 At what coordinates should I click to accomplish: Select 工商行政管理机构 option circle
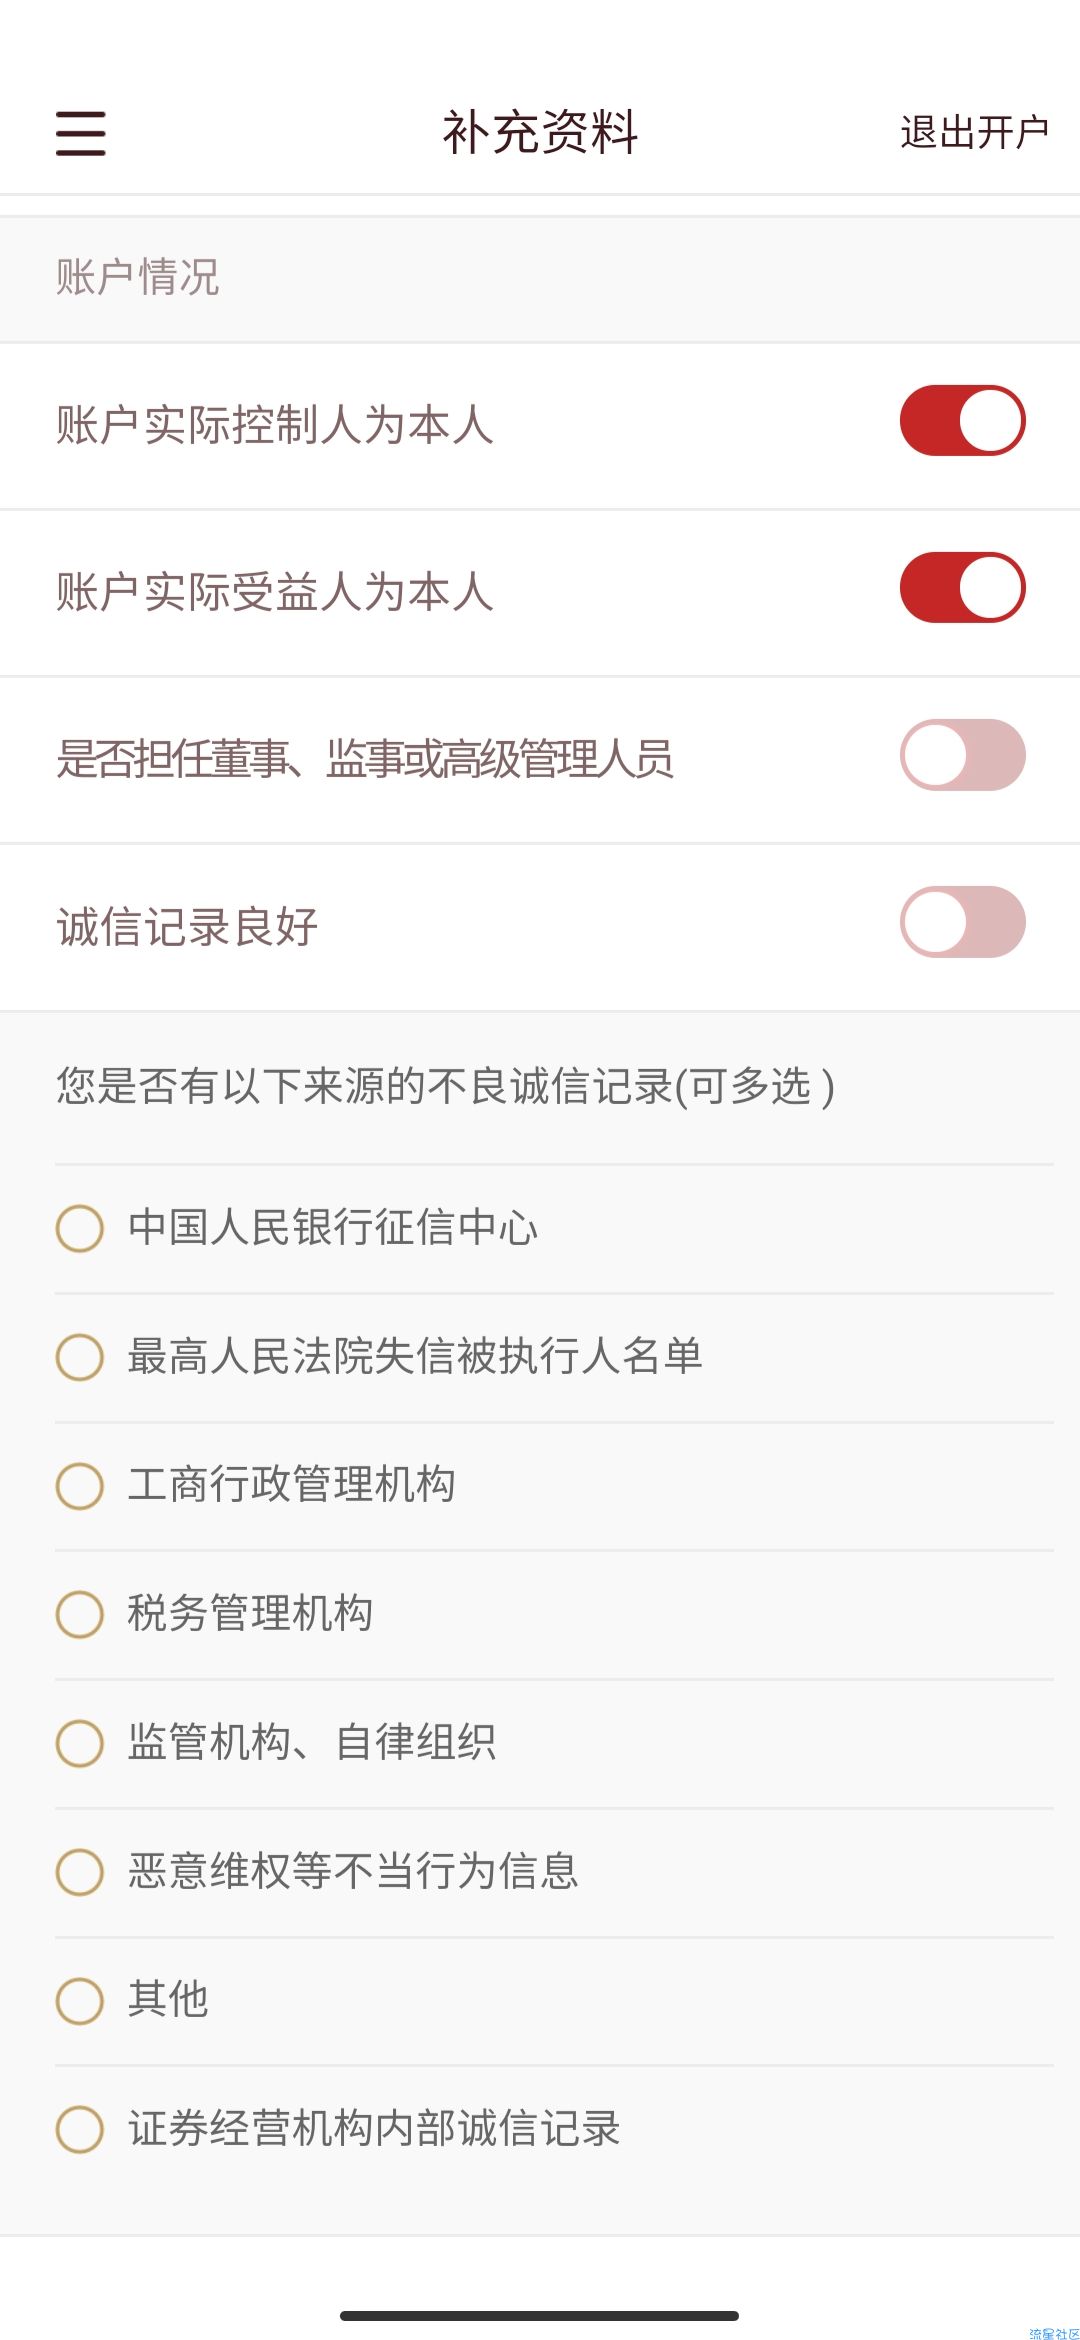(x=80, y=1486)
